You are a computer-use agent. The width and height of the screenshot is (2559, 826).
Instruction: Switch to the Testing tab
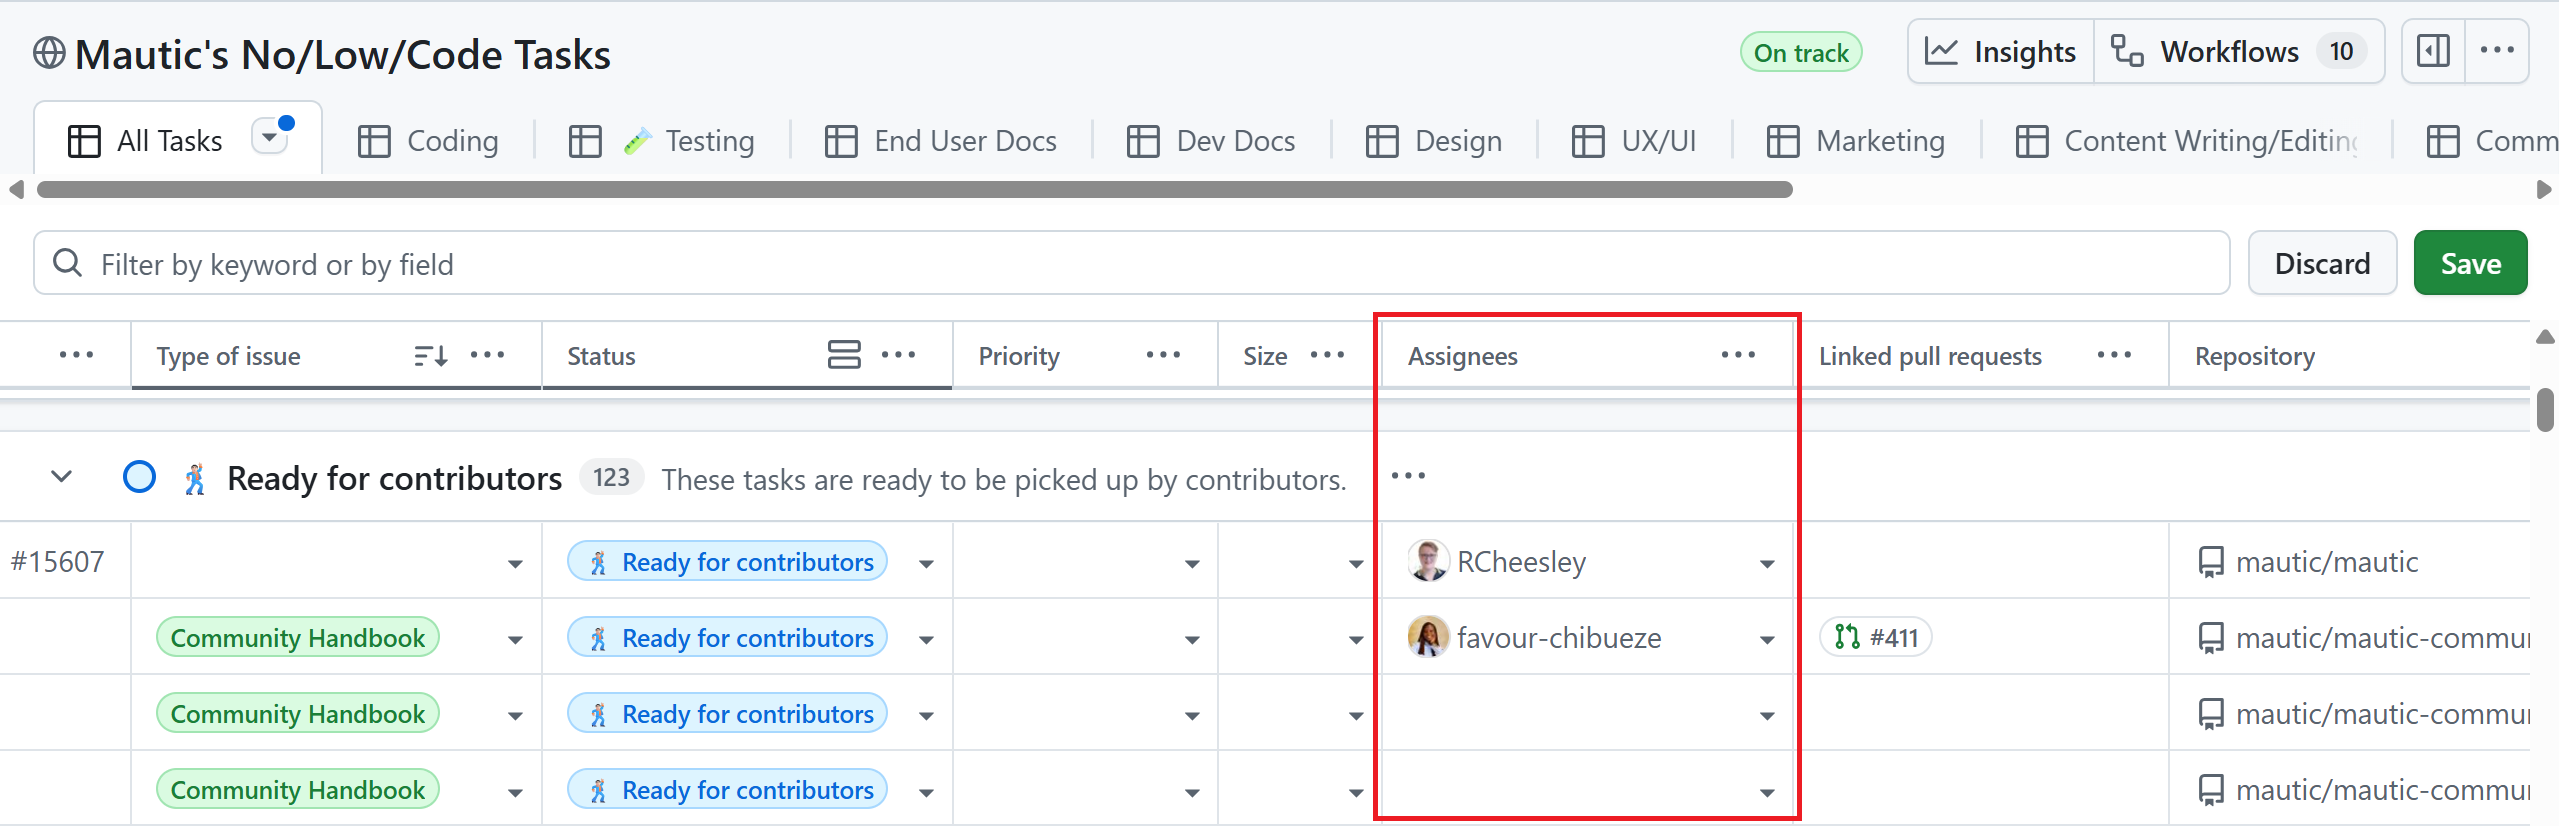pos(662,141)
